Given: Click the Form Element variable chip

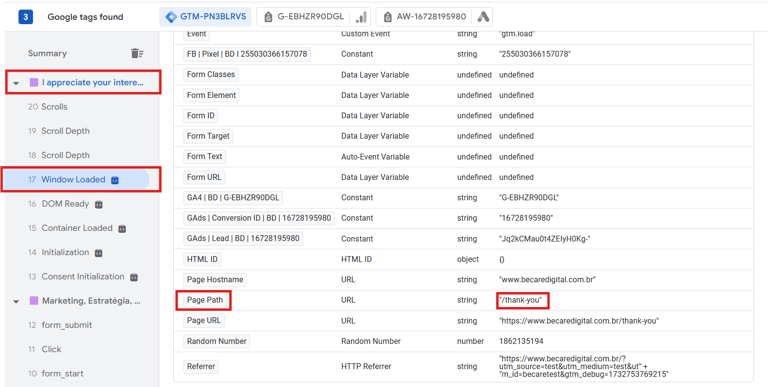Looking at the screenshot, I should [211, 95].
